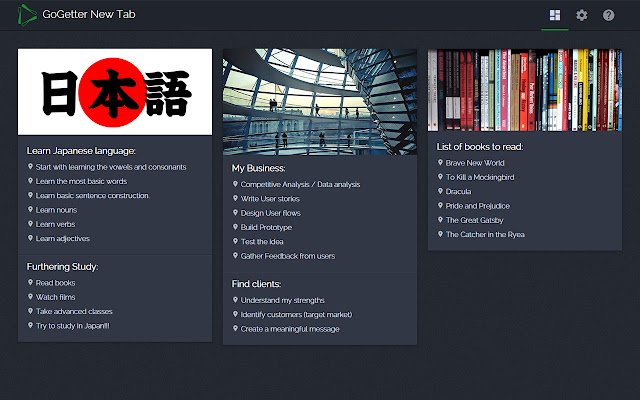Click pin icon beside Design User flows

tap(235, 213)
